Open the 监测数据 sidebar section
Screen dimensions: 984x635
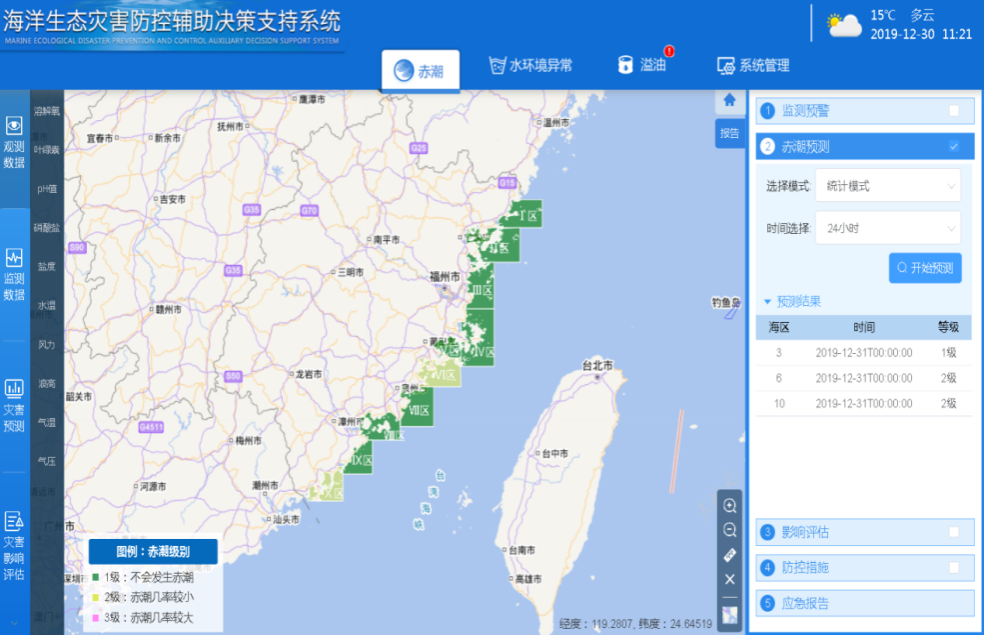[x=14, y=274]
